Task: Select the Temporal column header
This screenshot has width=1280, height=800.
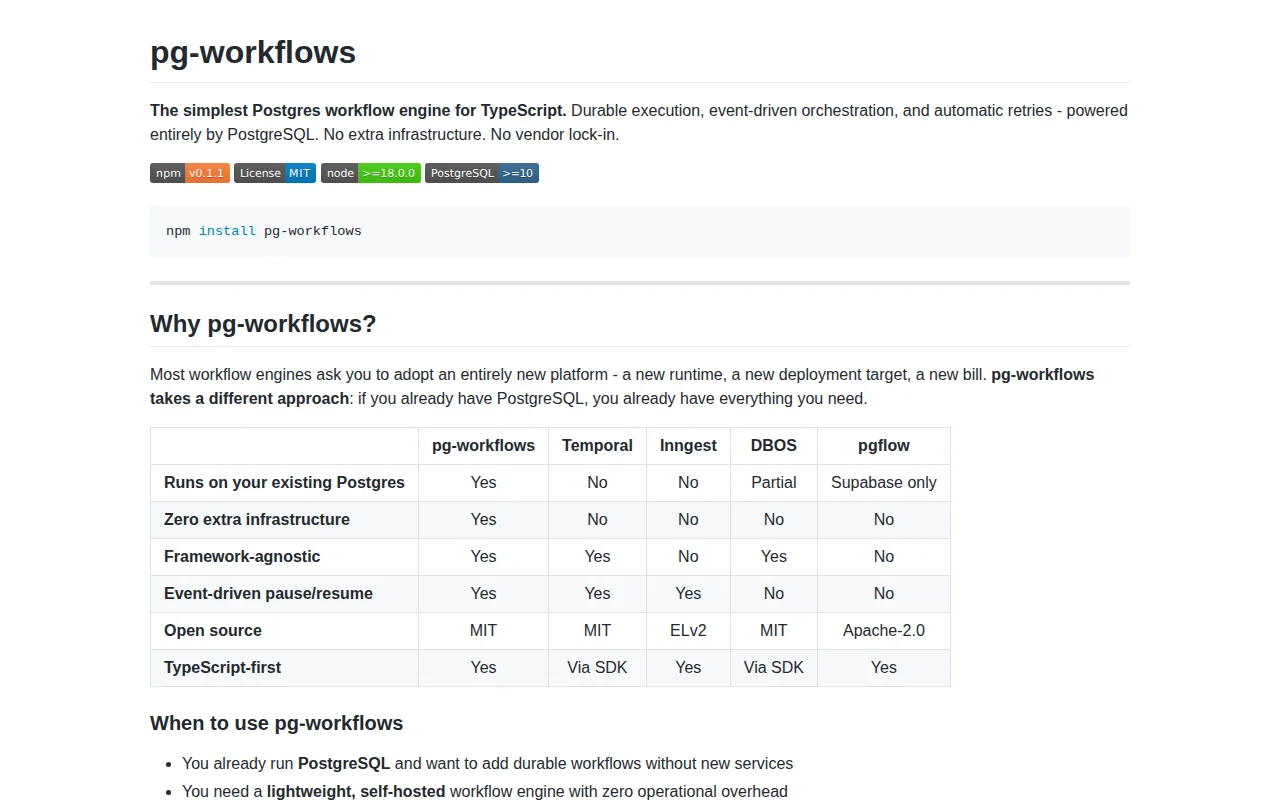Action: coord(597,446)
